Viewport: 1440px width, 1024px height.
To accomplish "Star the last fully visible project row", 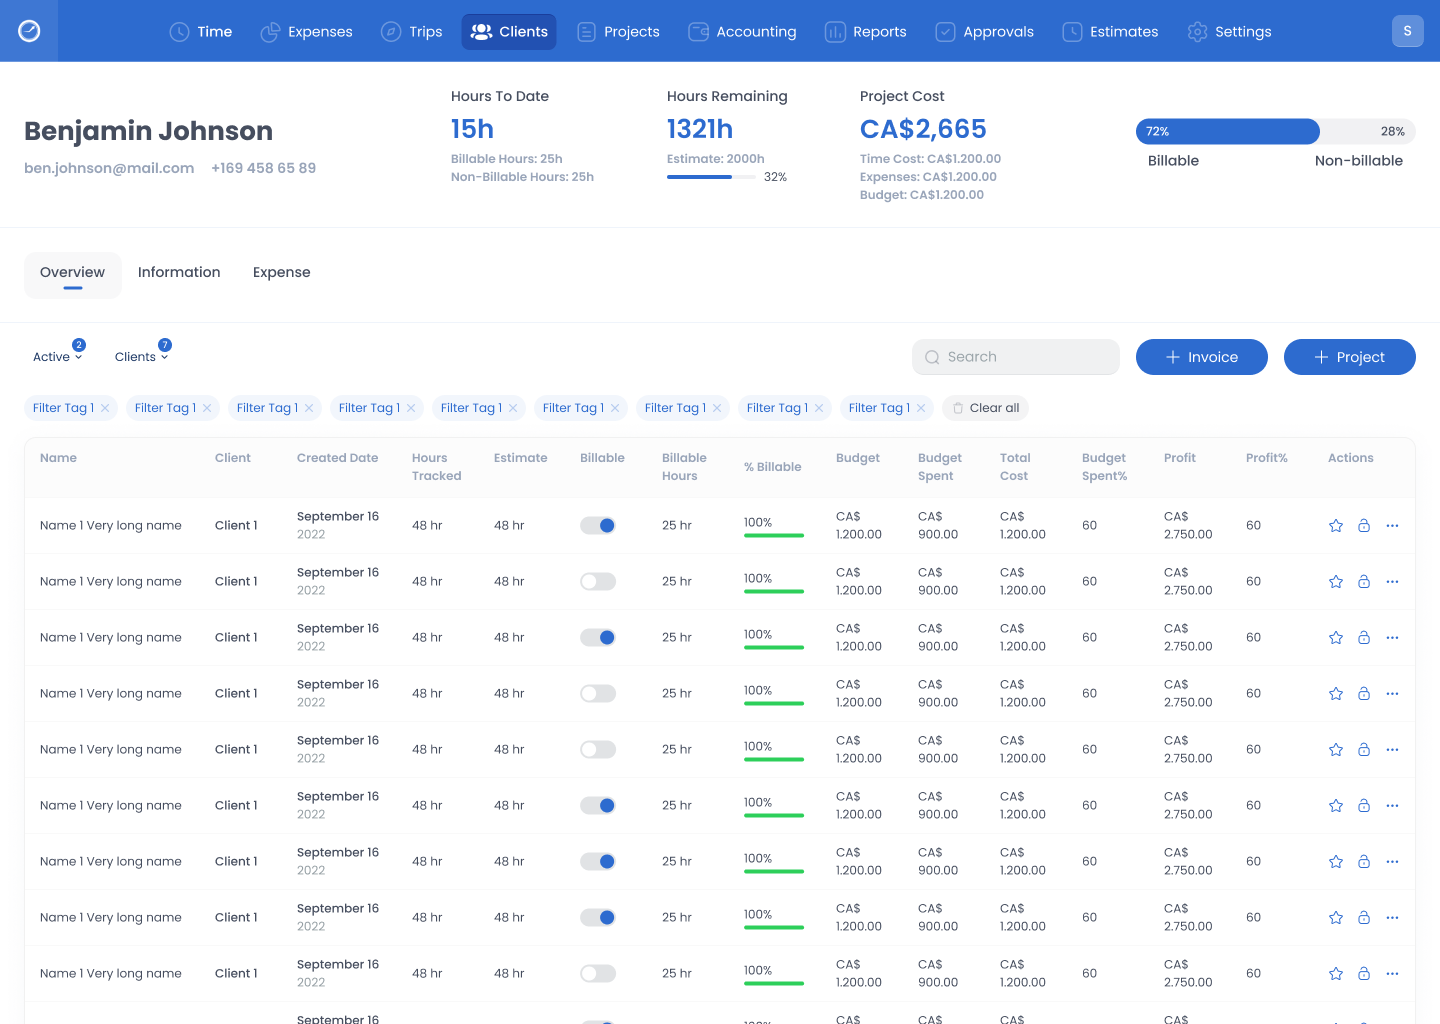I will point(1335,974).
